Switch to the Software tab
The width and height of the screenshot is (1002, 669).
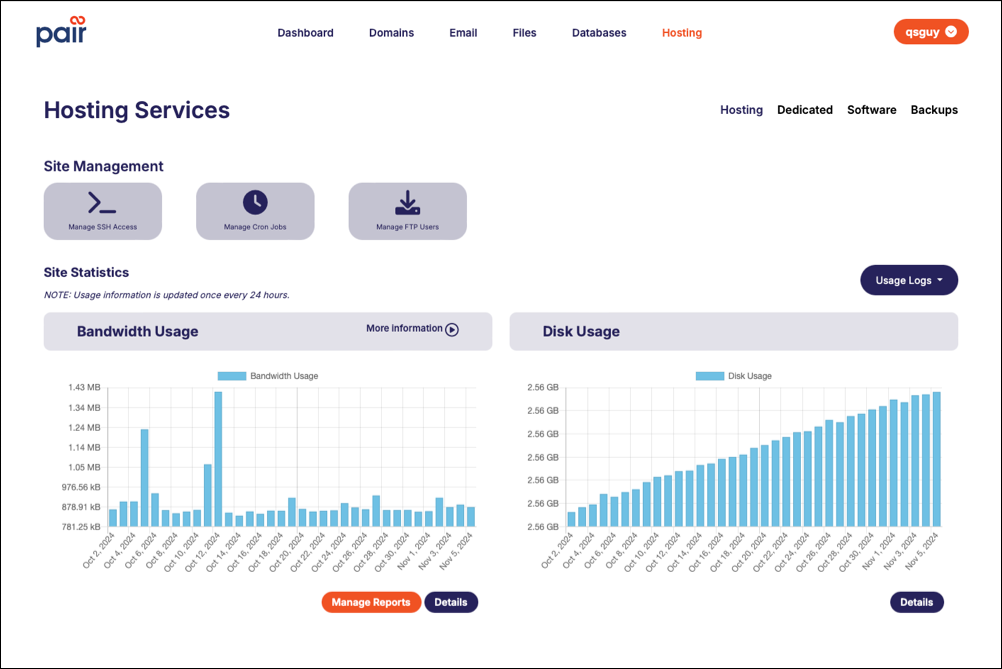pyautogui.click(x=872, y=110)
